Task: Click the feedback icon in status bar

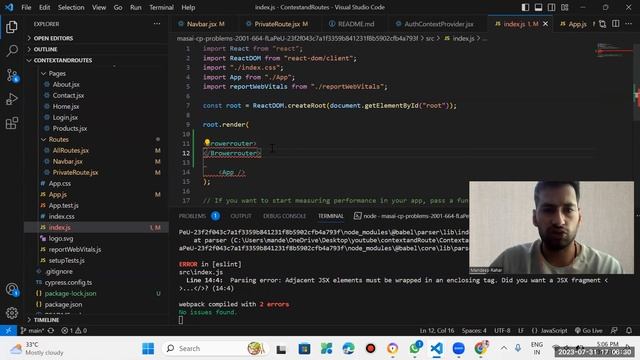Action: click(x=614, y=330)
